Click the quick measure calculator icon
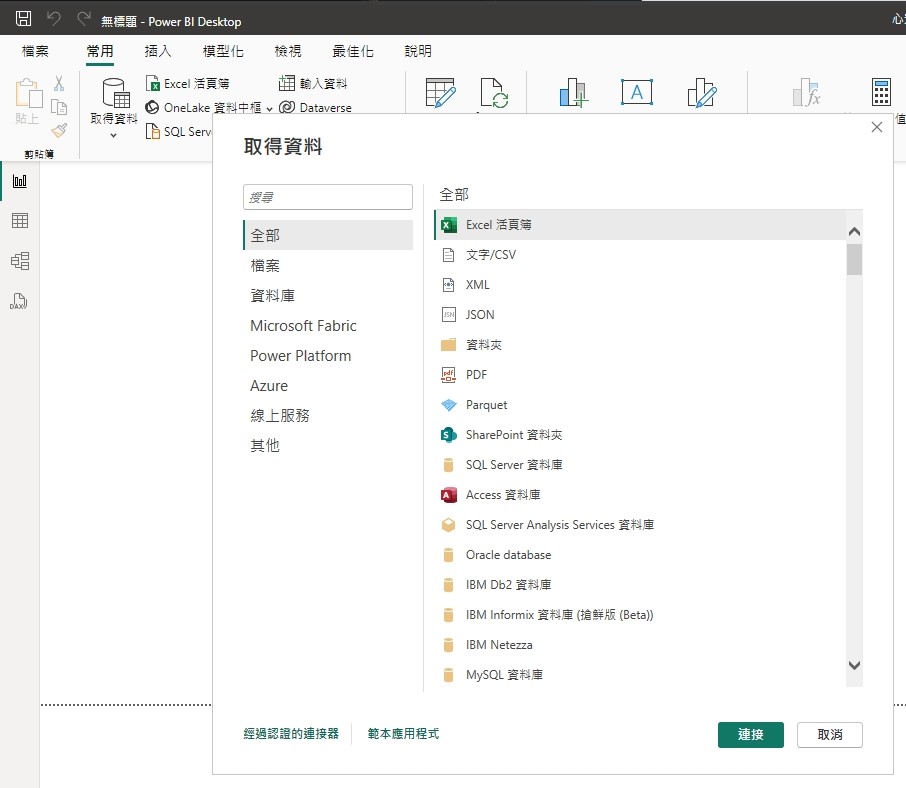Screen dimensions: 906x788 point(881,92)
